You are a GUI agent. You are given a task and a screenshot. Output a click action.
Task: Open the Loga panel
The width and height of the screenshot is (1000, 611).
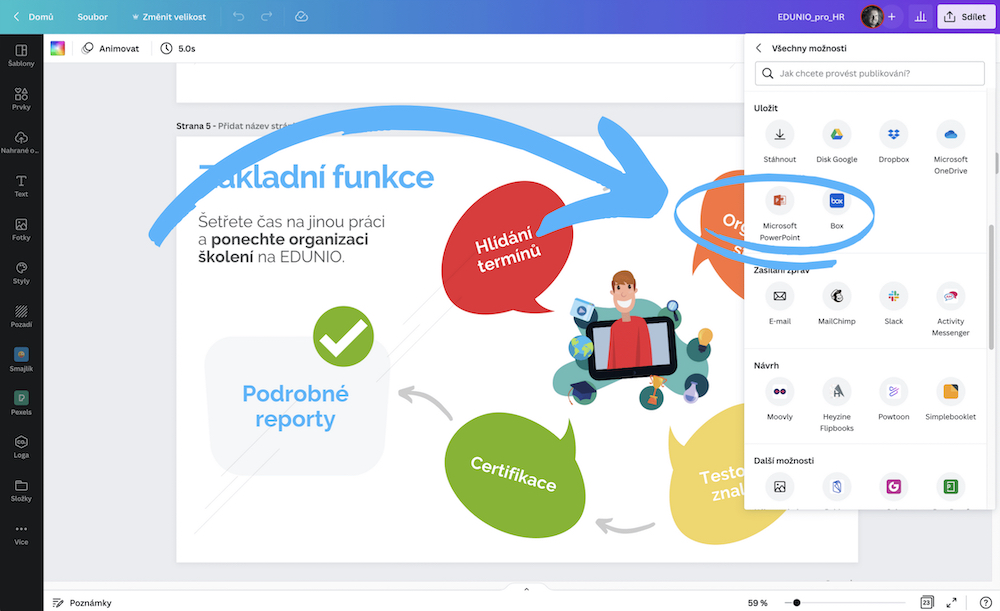(21, 446)
